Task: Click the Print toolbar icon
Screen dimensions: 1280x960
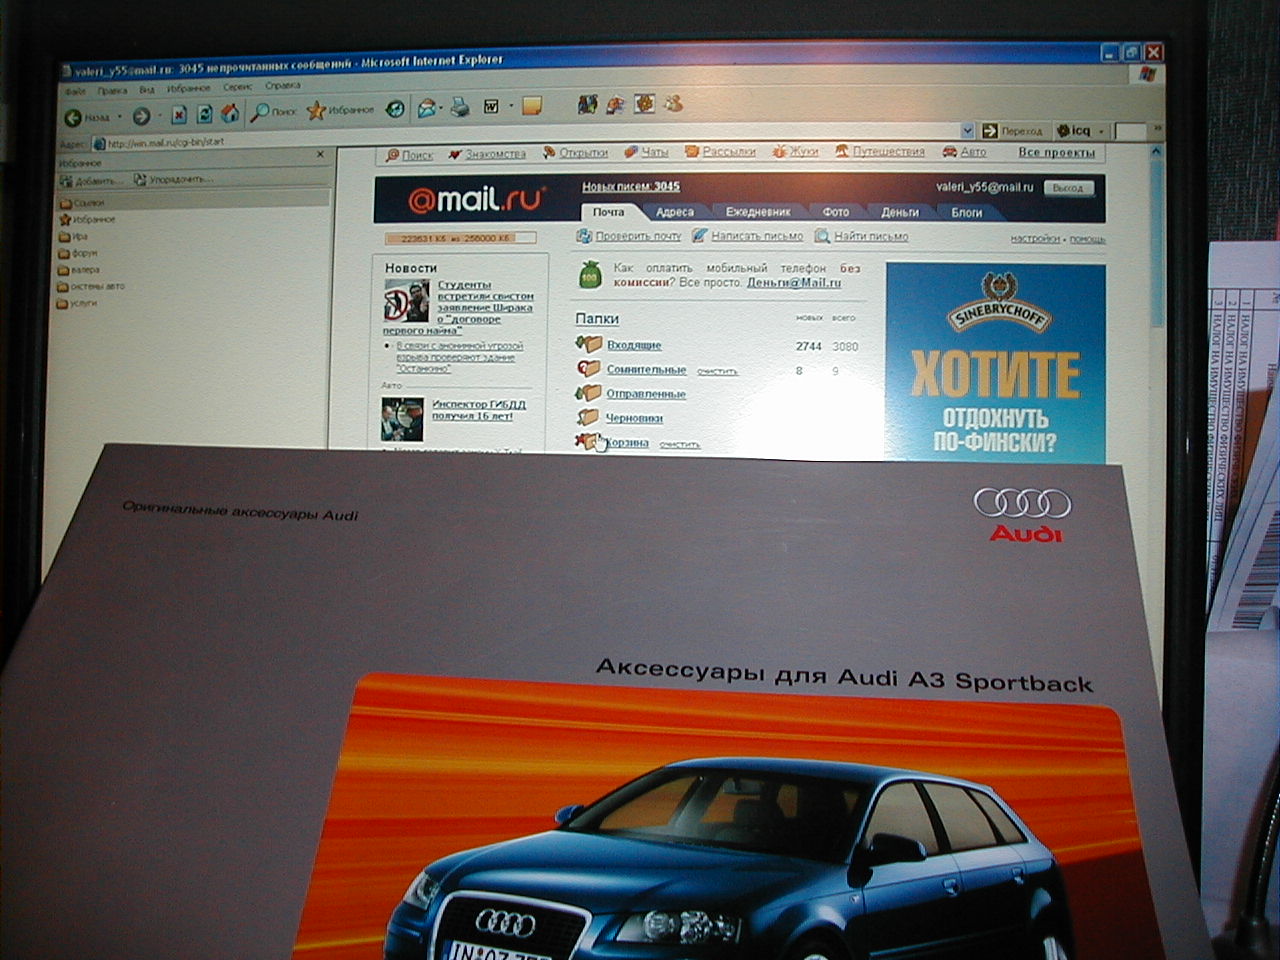Action: (x=459, y=107)
